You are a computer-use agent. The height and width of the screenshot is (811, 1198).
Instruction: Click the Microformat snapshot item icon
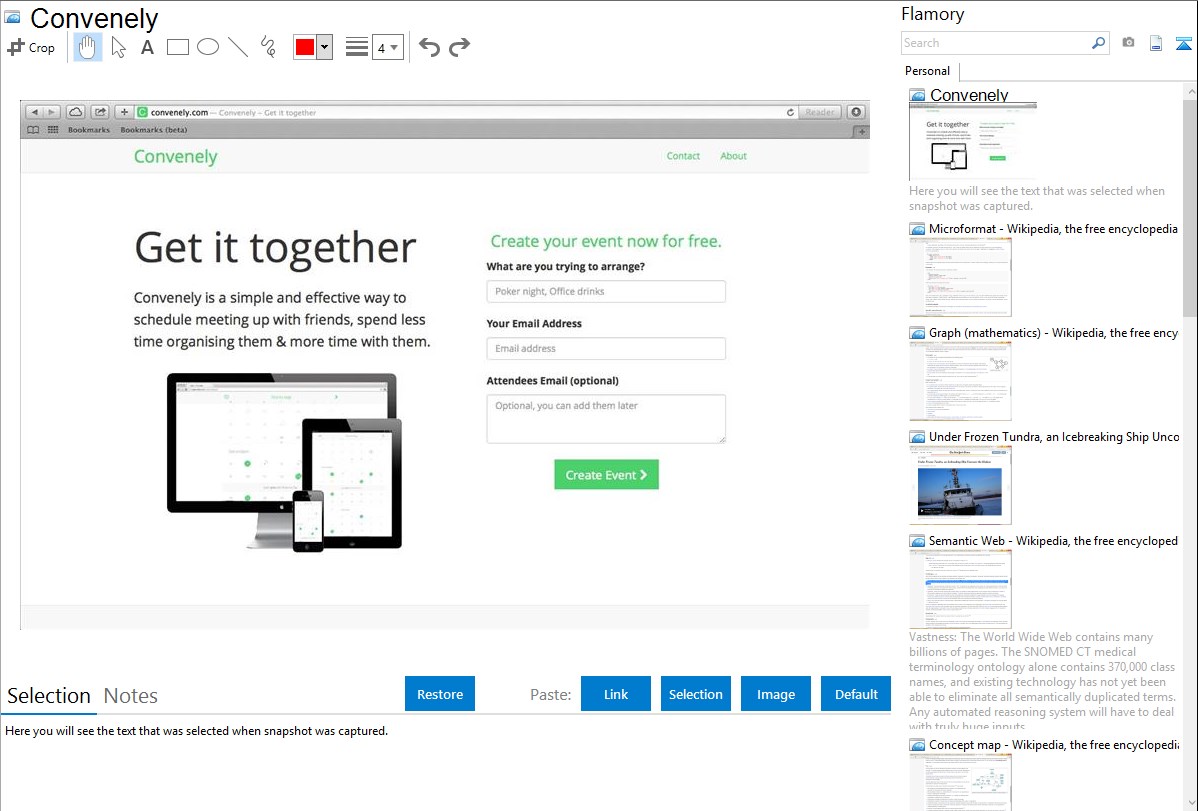pyautogui.click(x=917, y=229)
